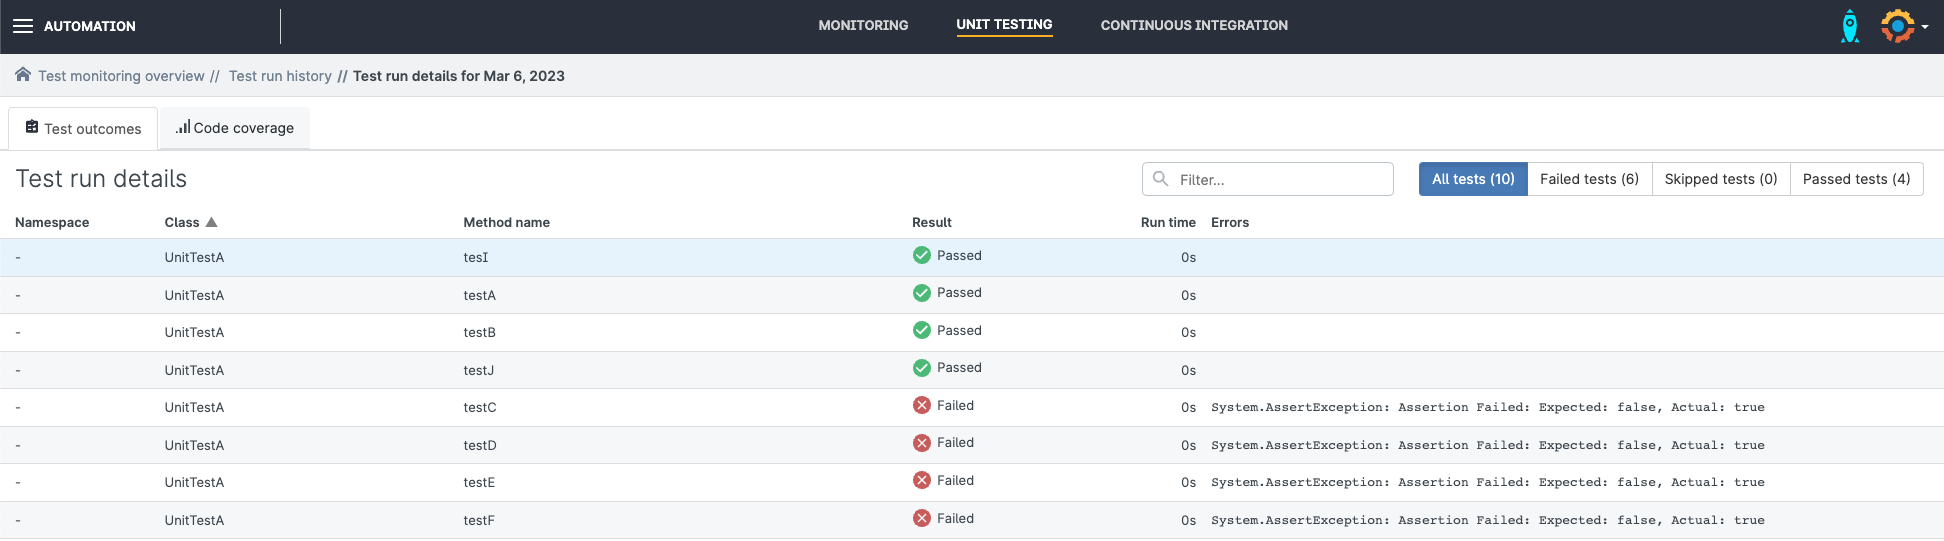Select the Test outcomes tab
This screenshot has height=541, width=1944.
83,129
